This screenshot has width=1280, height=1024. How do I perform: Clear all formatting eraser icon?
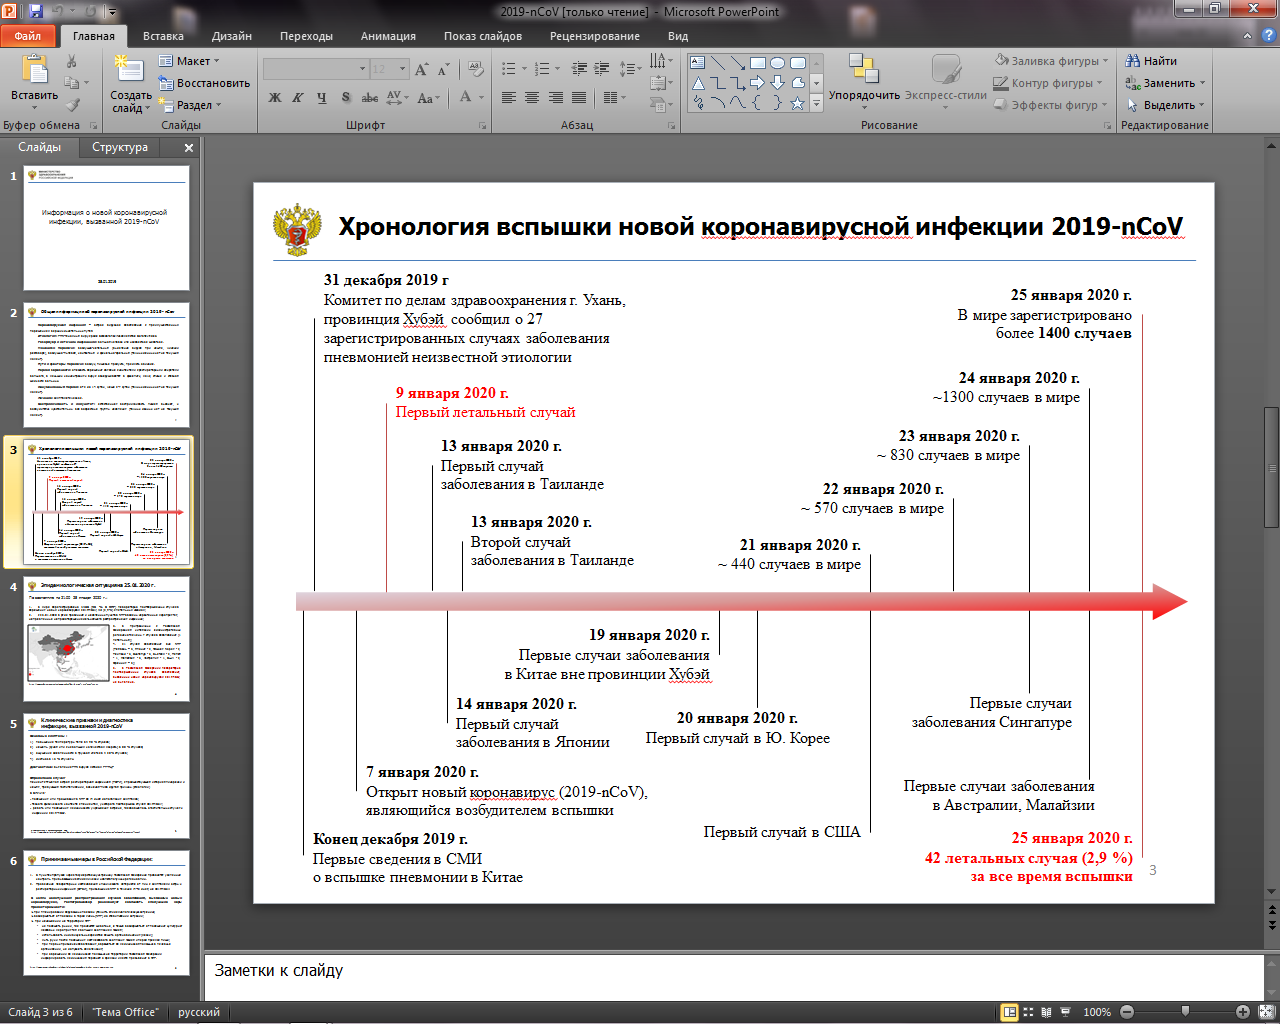click(476, 69)
